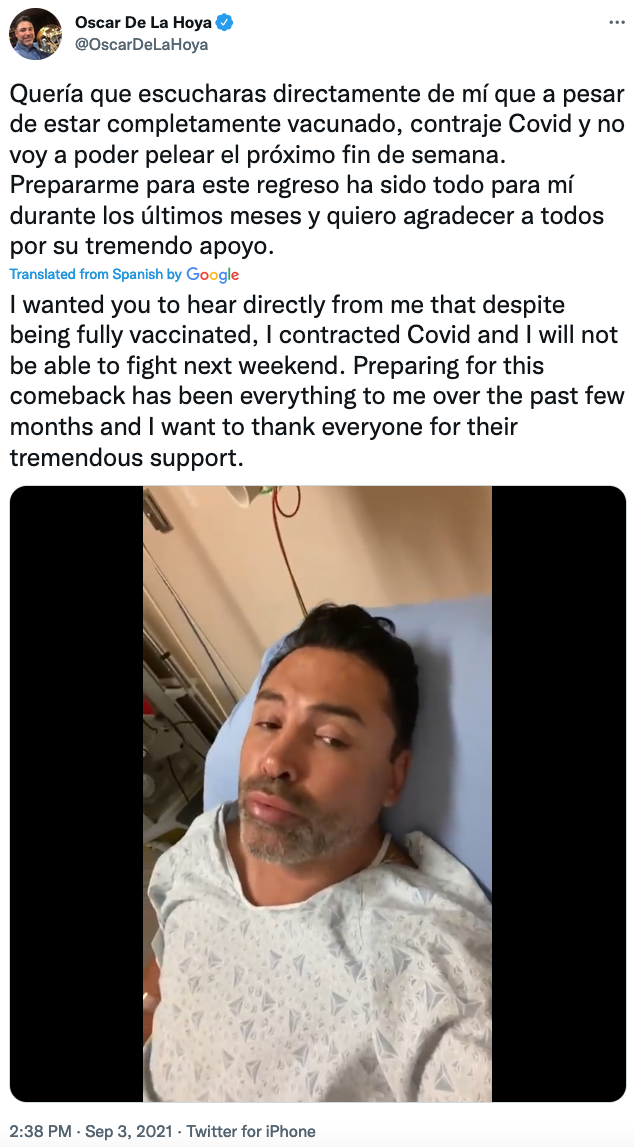Open Oscar De La Hoya display name
Screen dimensions: 634x1147
143,23
